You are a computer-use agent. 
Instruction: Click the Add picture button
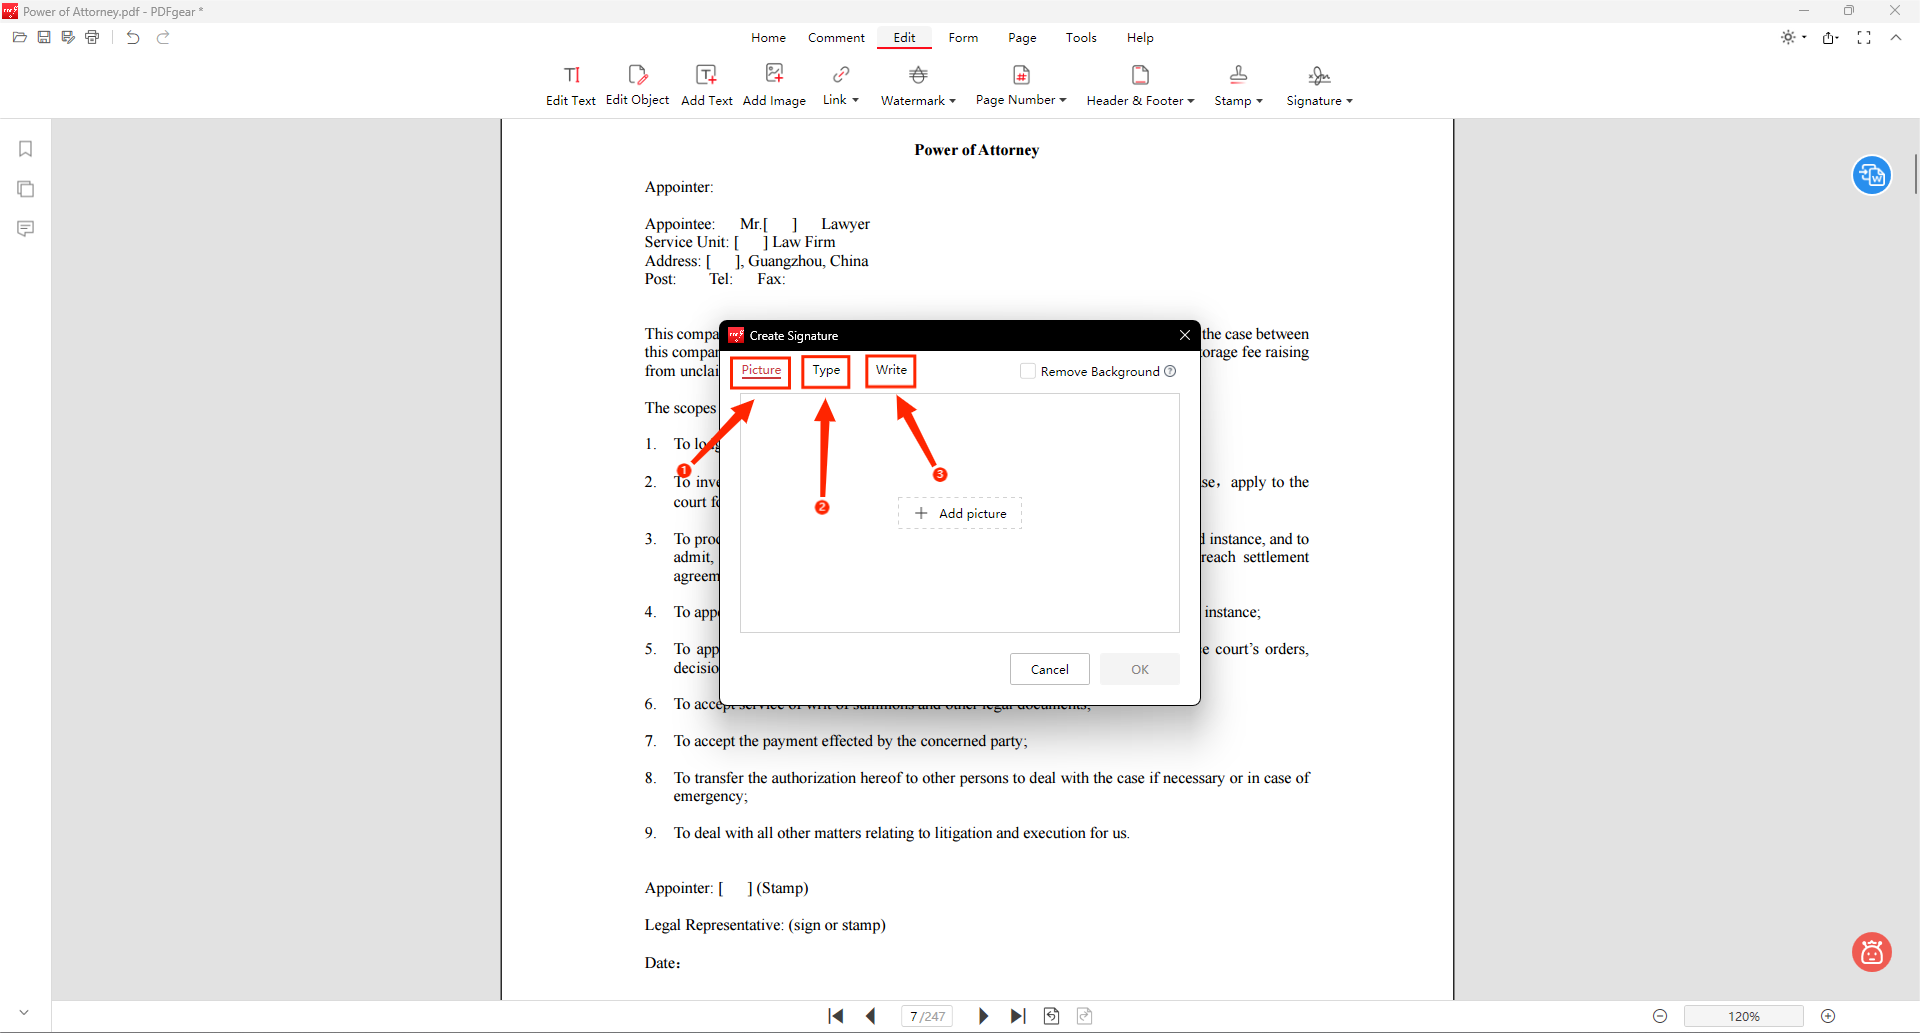[959, 513]
